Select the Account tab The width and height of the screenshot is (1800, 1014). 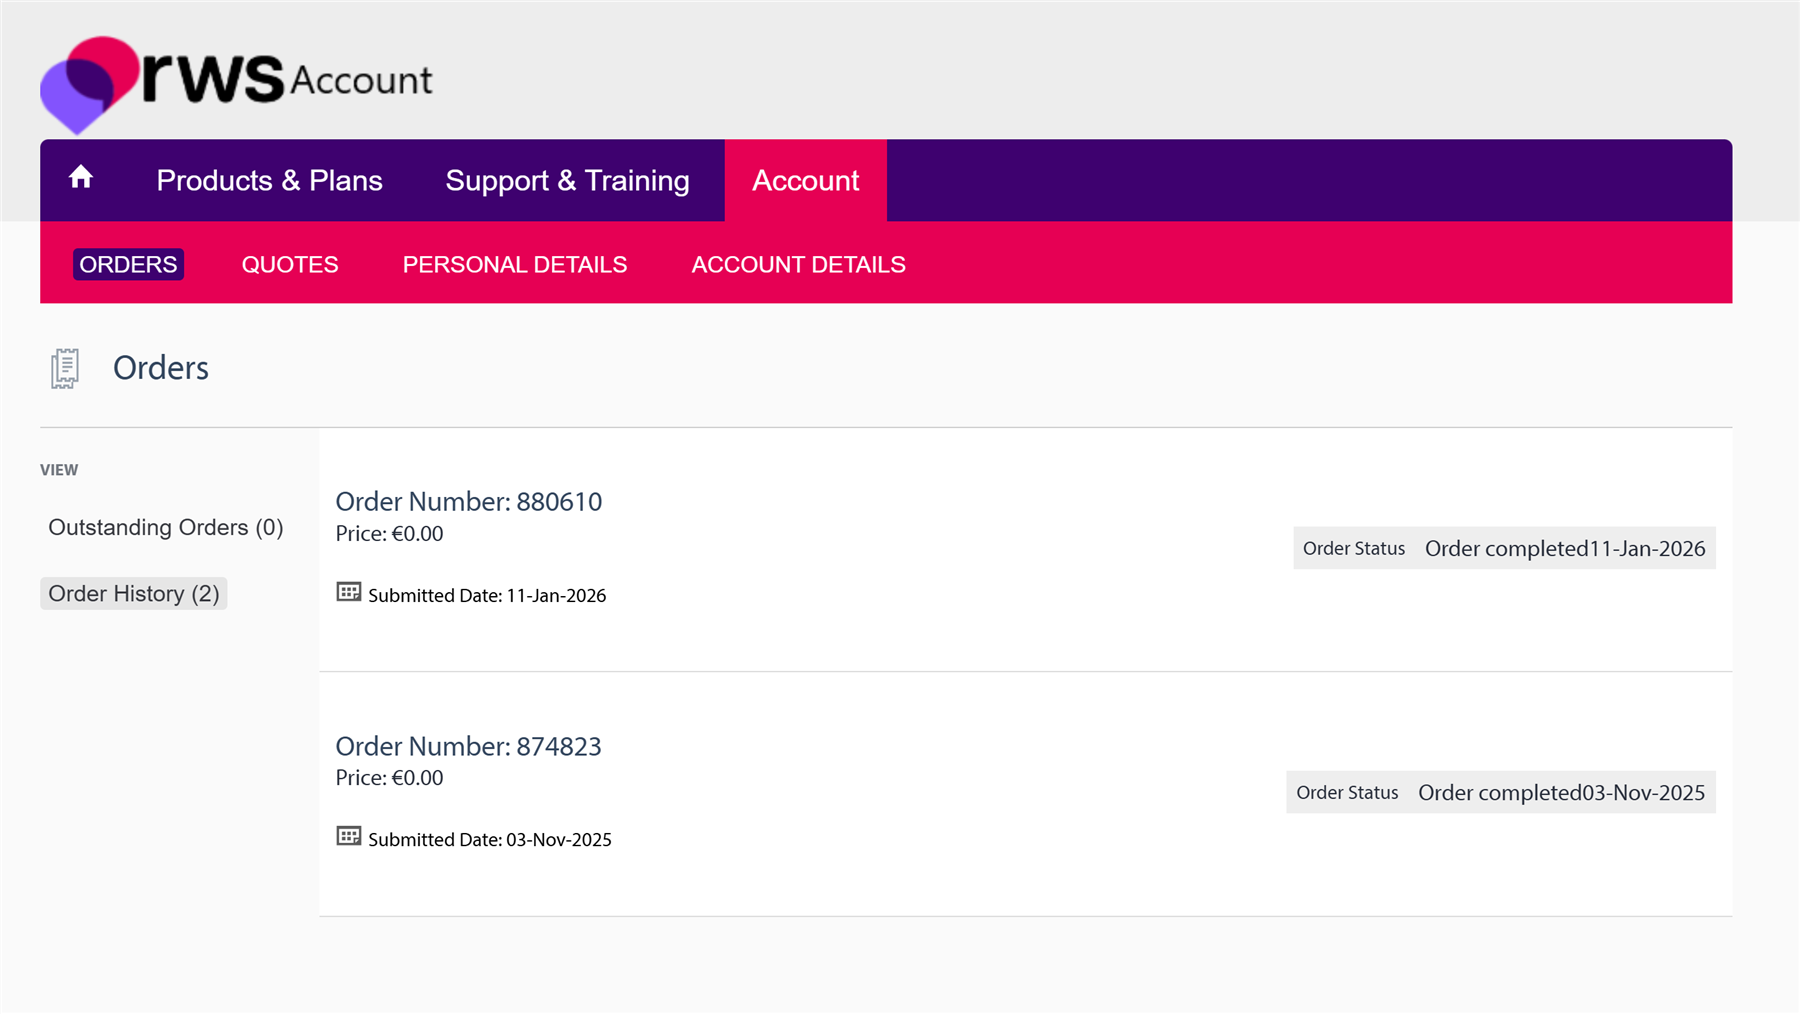[806, 180]
